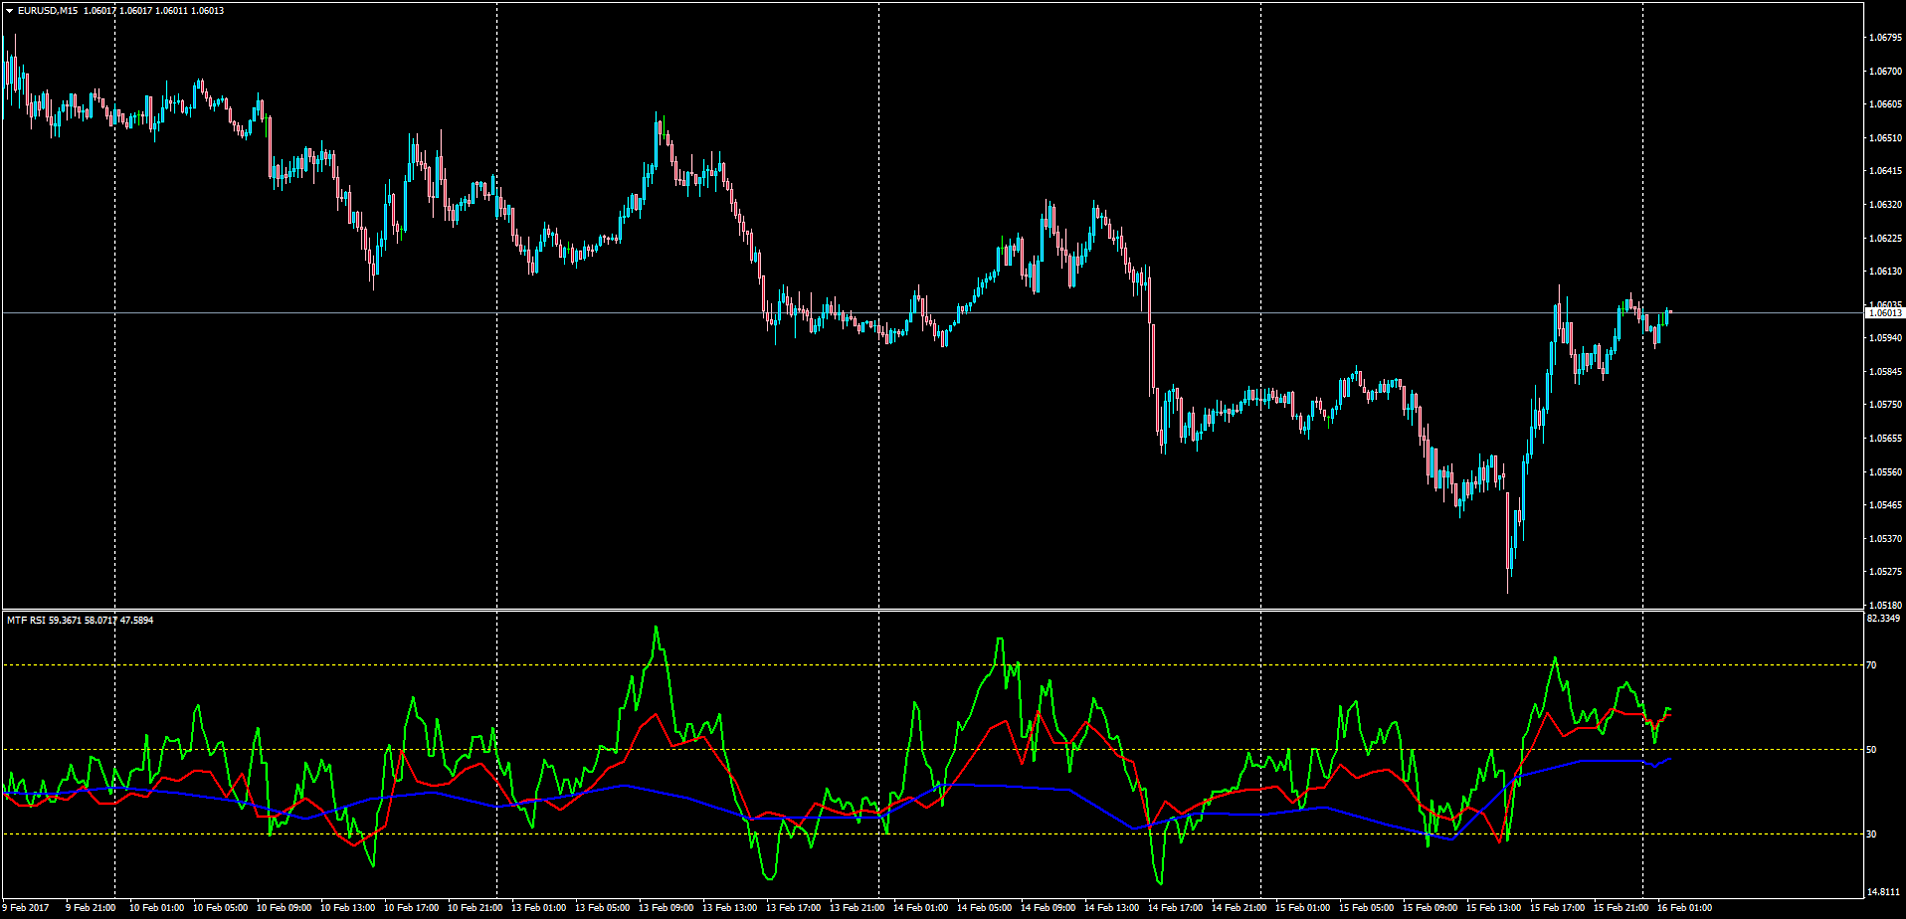This screenshot has height=919, width=1906.
Task: Click the 15 Feb 01:00 time label
Action: pos(1303,908)
